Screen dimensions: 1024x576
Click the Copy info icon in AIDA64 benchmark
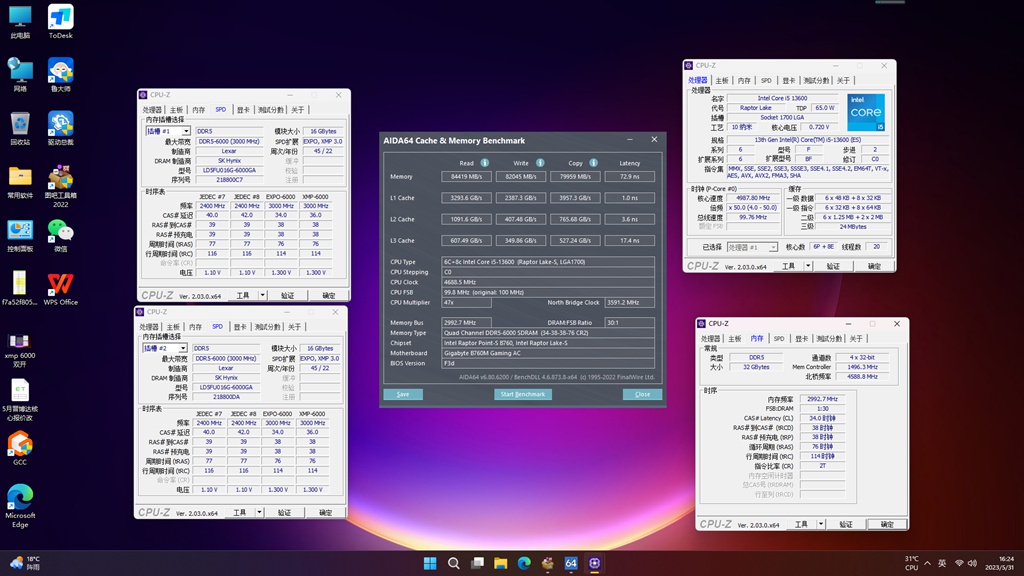(x=592, y=163)
